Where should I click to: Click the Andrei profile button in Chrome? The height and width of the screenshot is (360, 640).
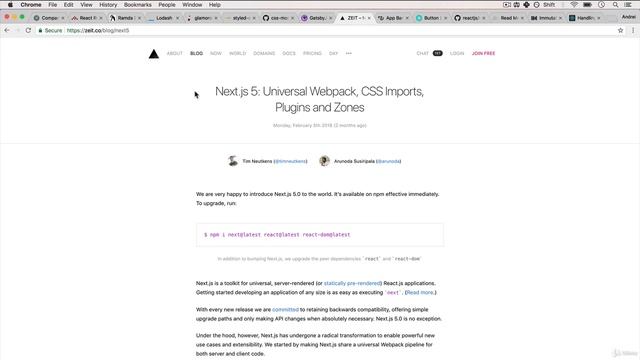629,17
